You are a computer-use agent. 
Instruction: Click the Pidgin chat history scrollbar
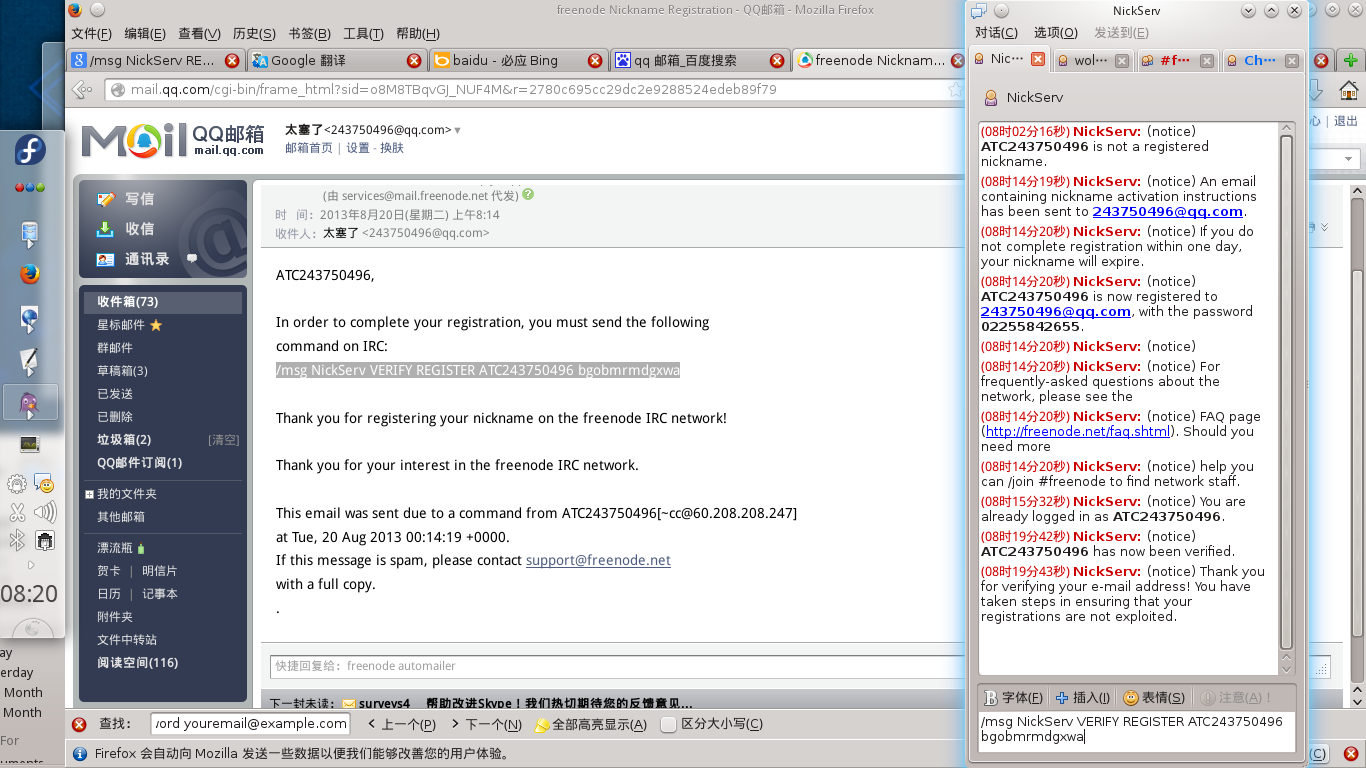pos(1286,392)
